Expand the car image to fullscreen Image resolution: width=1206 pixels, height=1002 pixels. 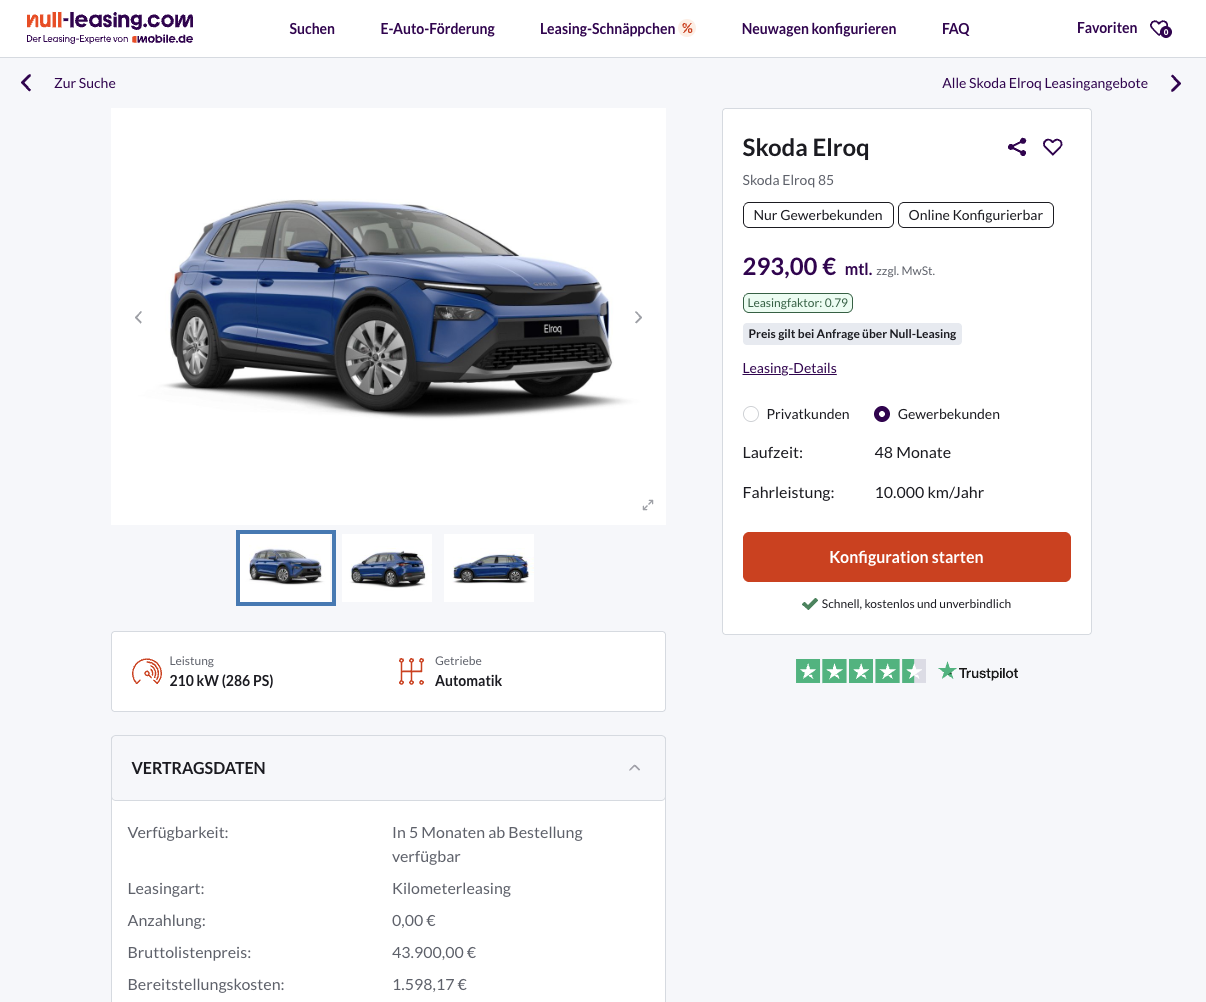pyautogui.click(x=648, y=505)
